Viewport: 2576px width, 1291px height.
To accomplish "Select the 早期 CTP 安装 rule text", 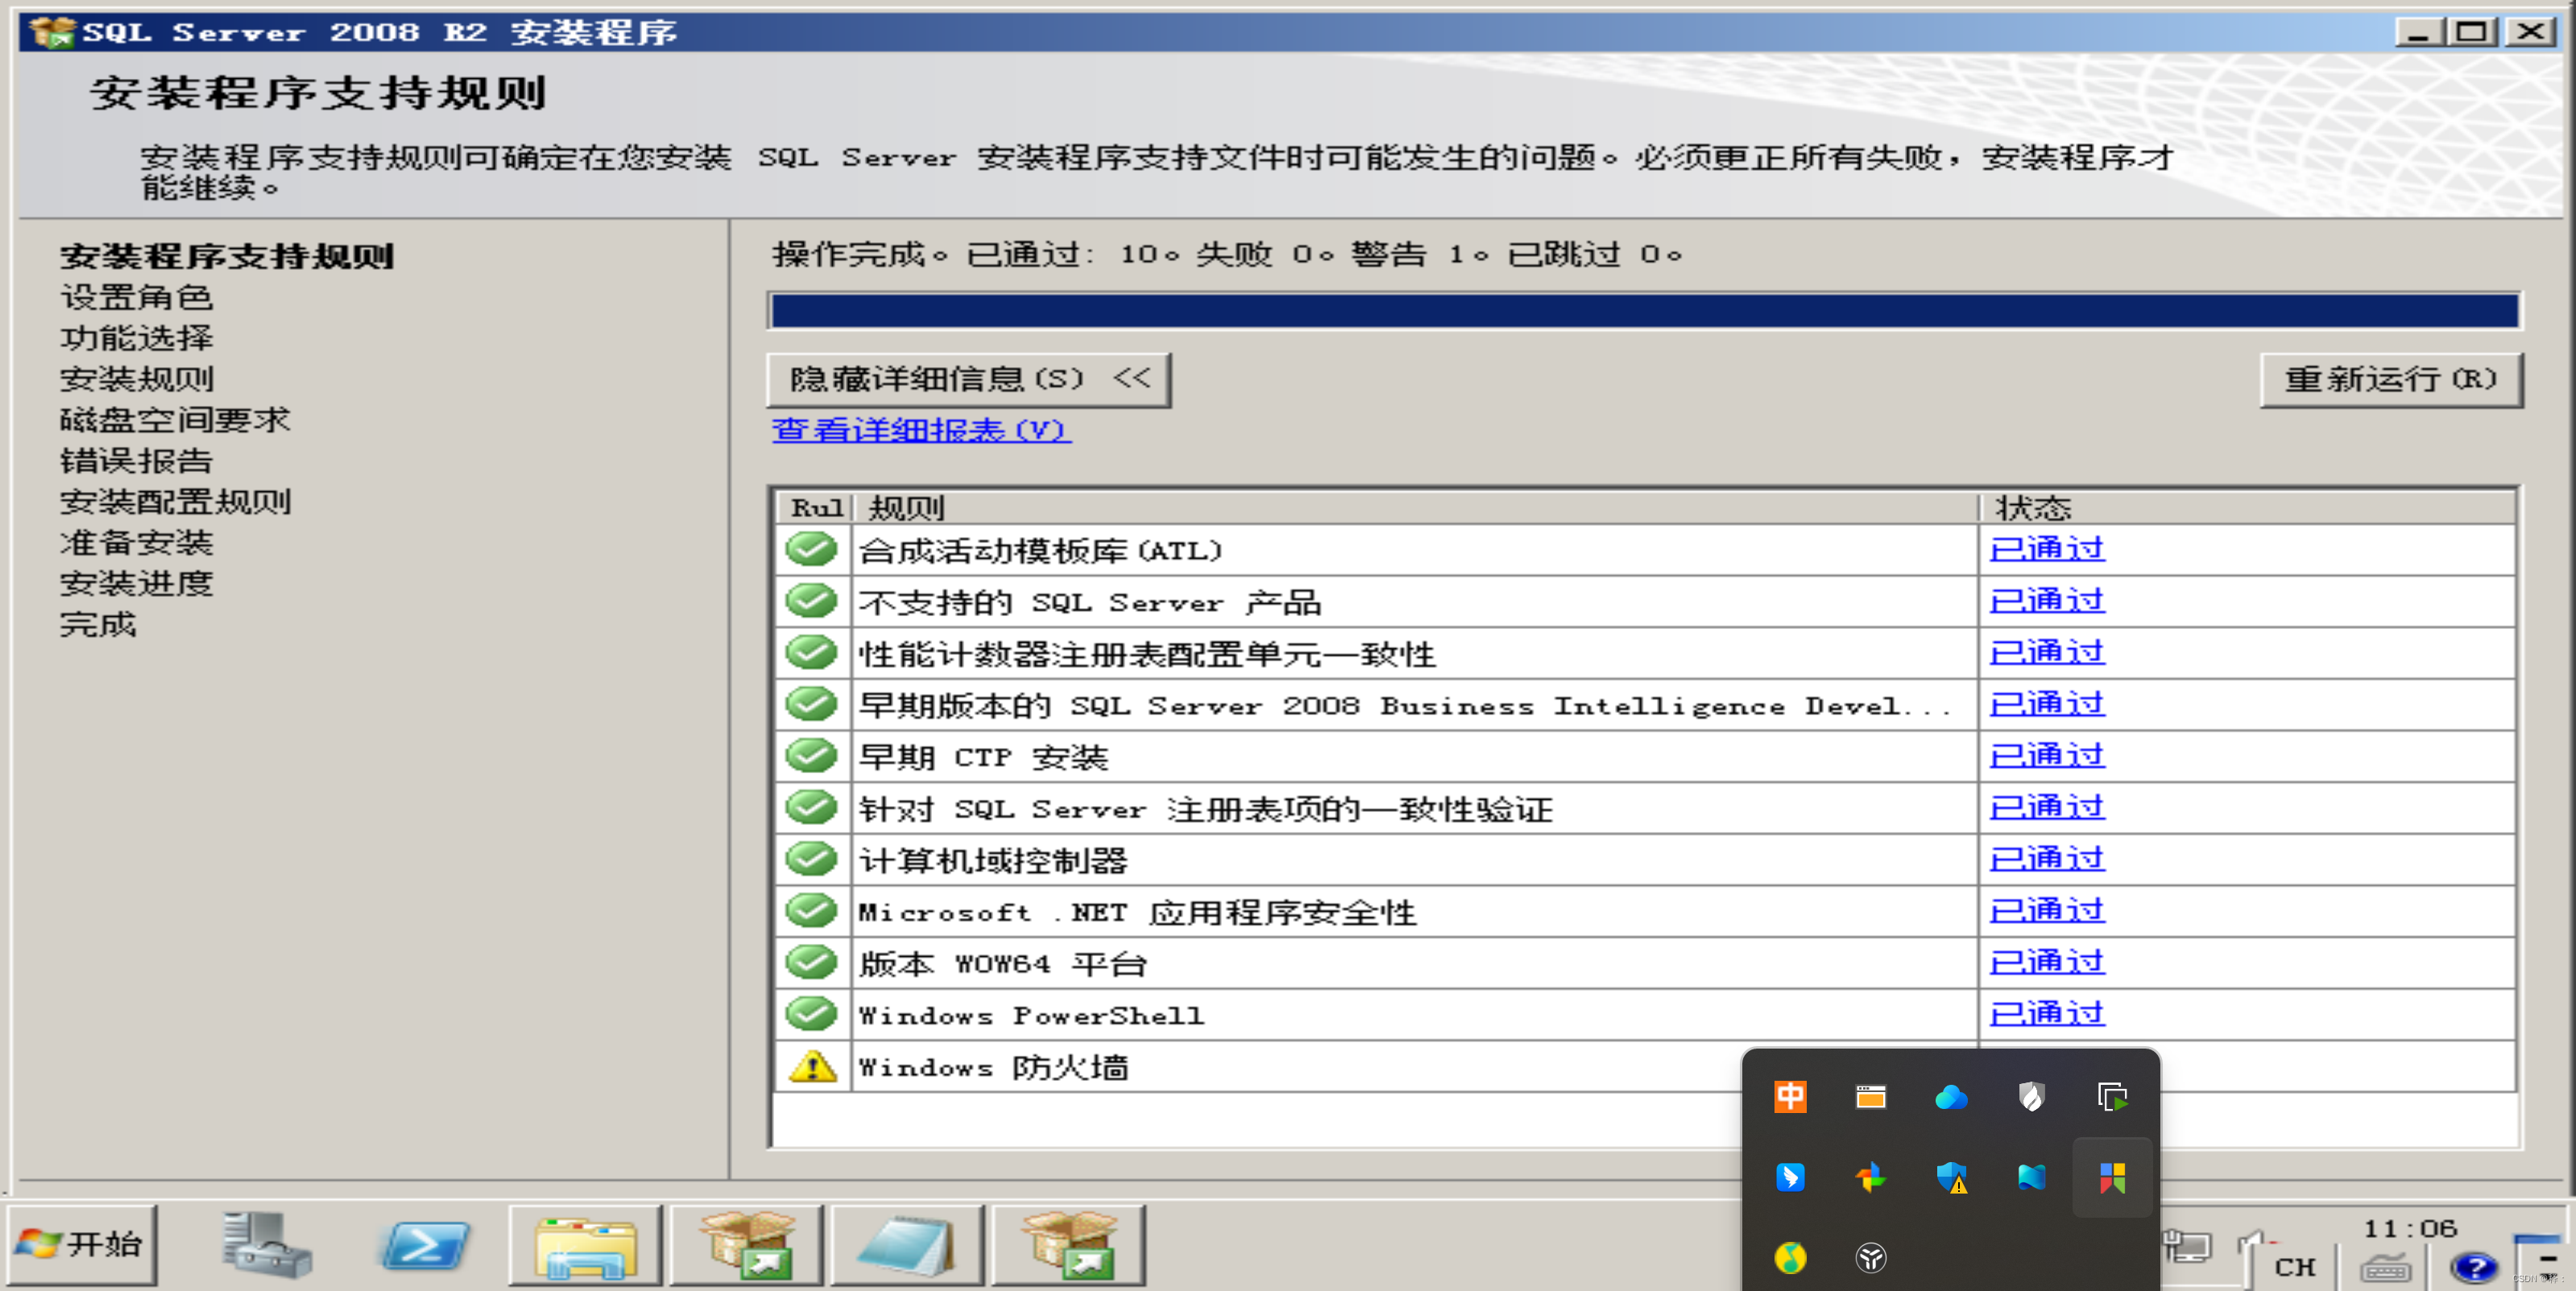I will pyautogui.click(x=983, y=757).
